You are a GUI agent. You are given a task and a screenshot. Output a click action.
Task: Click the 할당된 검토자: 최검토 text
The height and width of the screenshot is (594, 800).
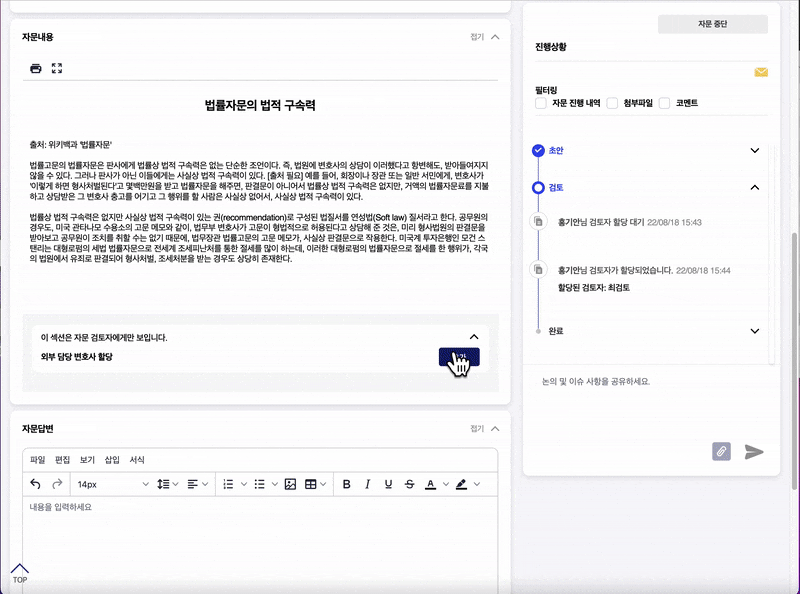click(x=594, y=288)
